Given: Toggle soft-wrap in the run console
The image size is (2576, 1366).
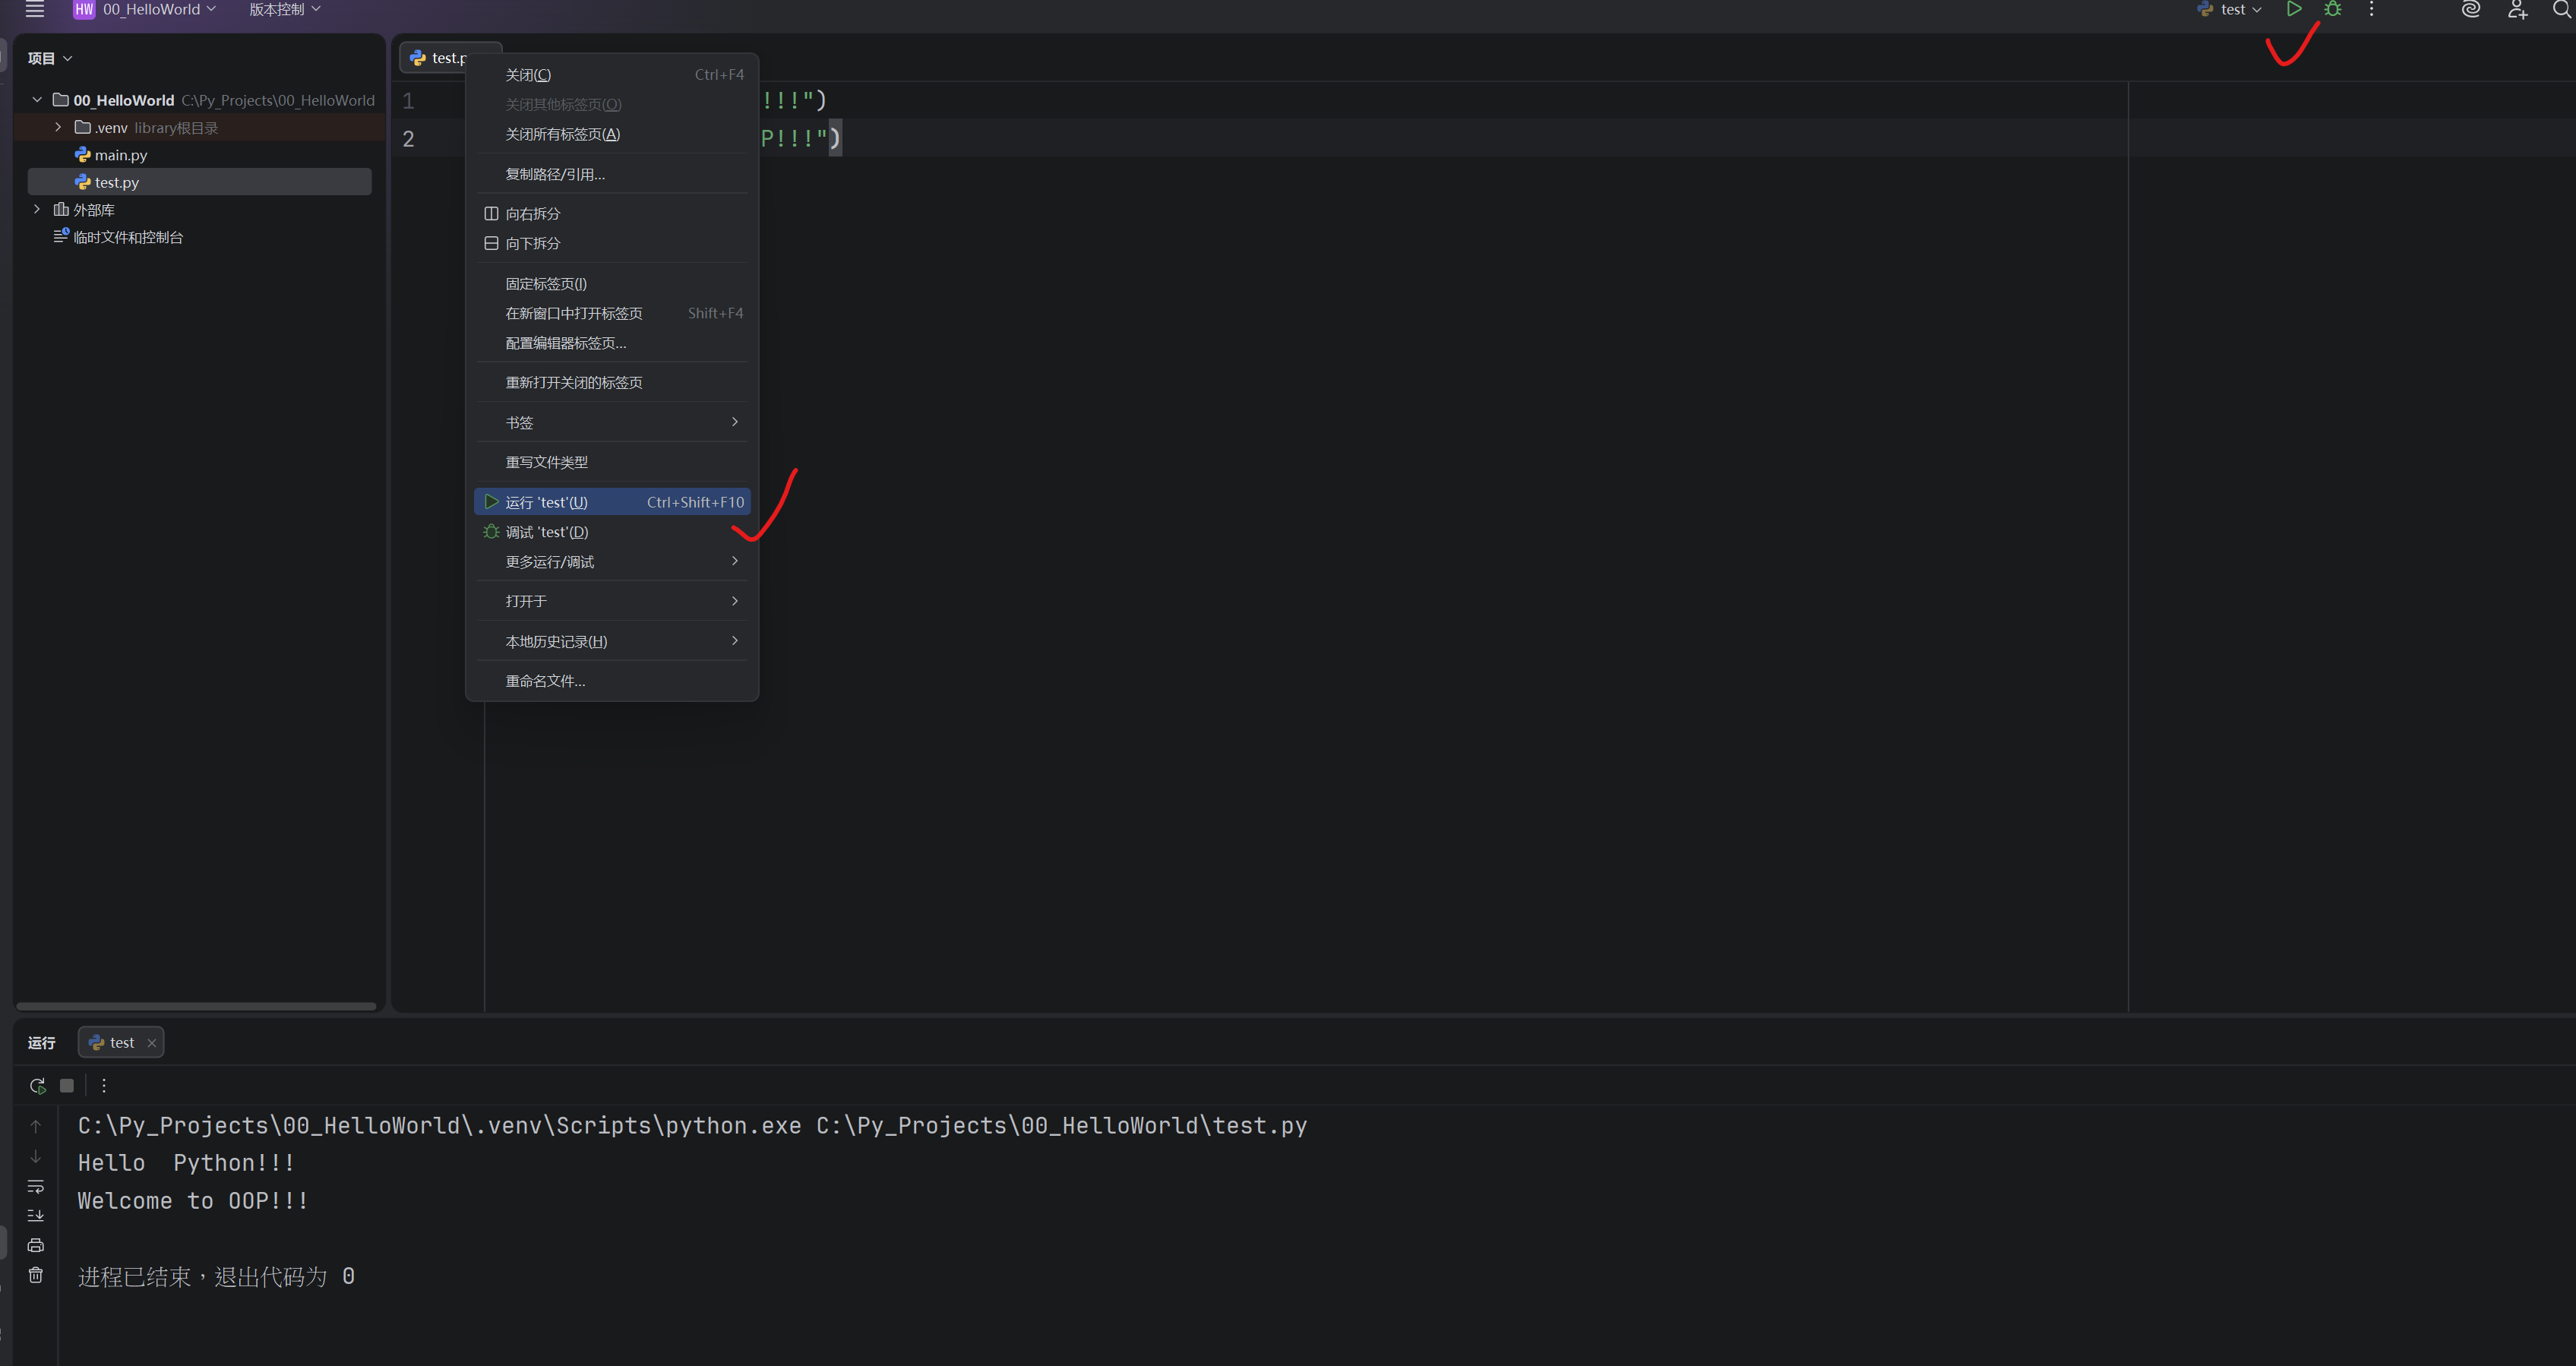Looking at the screenshot, I should pos(36,1186).
